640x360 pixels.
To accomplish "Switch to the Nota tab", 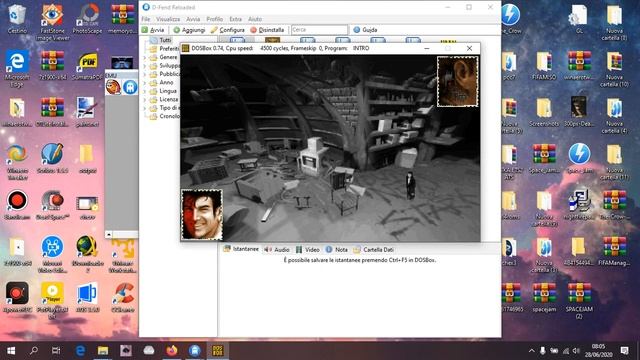I will pos(337,249).
